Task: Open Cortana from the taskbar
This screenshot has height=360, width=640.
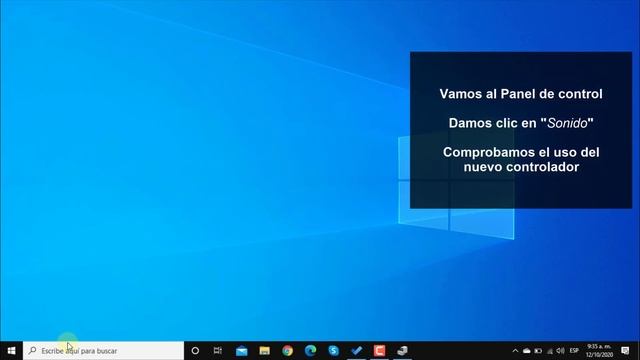Action: click(x=195, y=351)
